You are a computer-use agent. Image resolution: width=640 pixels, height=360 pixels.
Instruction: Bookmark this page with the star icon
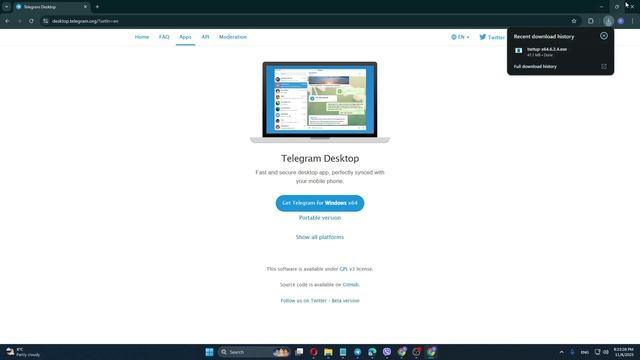point(574,21)
